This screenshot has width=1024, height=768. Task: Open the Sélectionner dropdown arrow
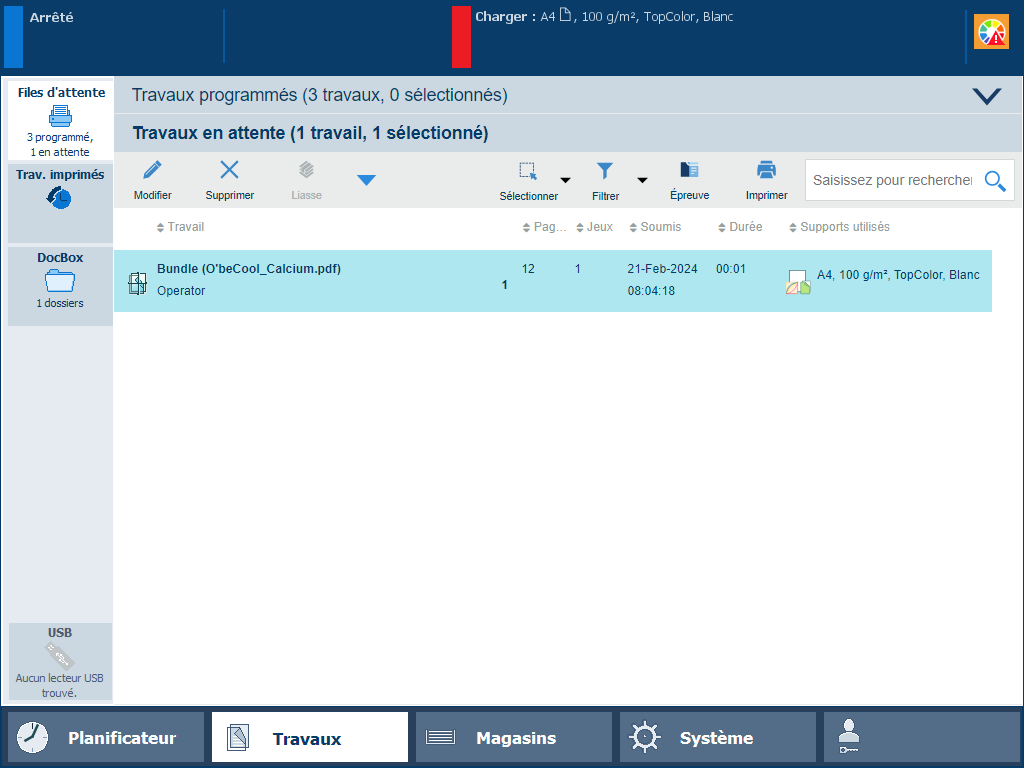pyautogui.click(x=565, y=181)
